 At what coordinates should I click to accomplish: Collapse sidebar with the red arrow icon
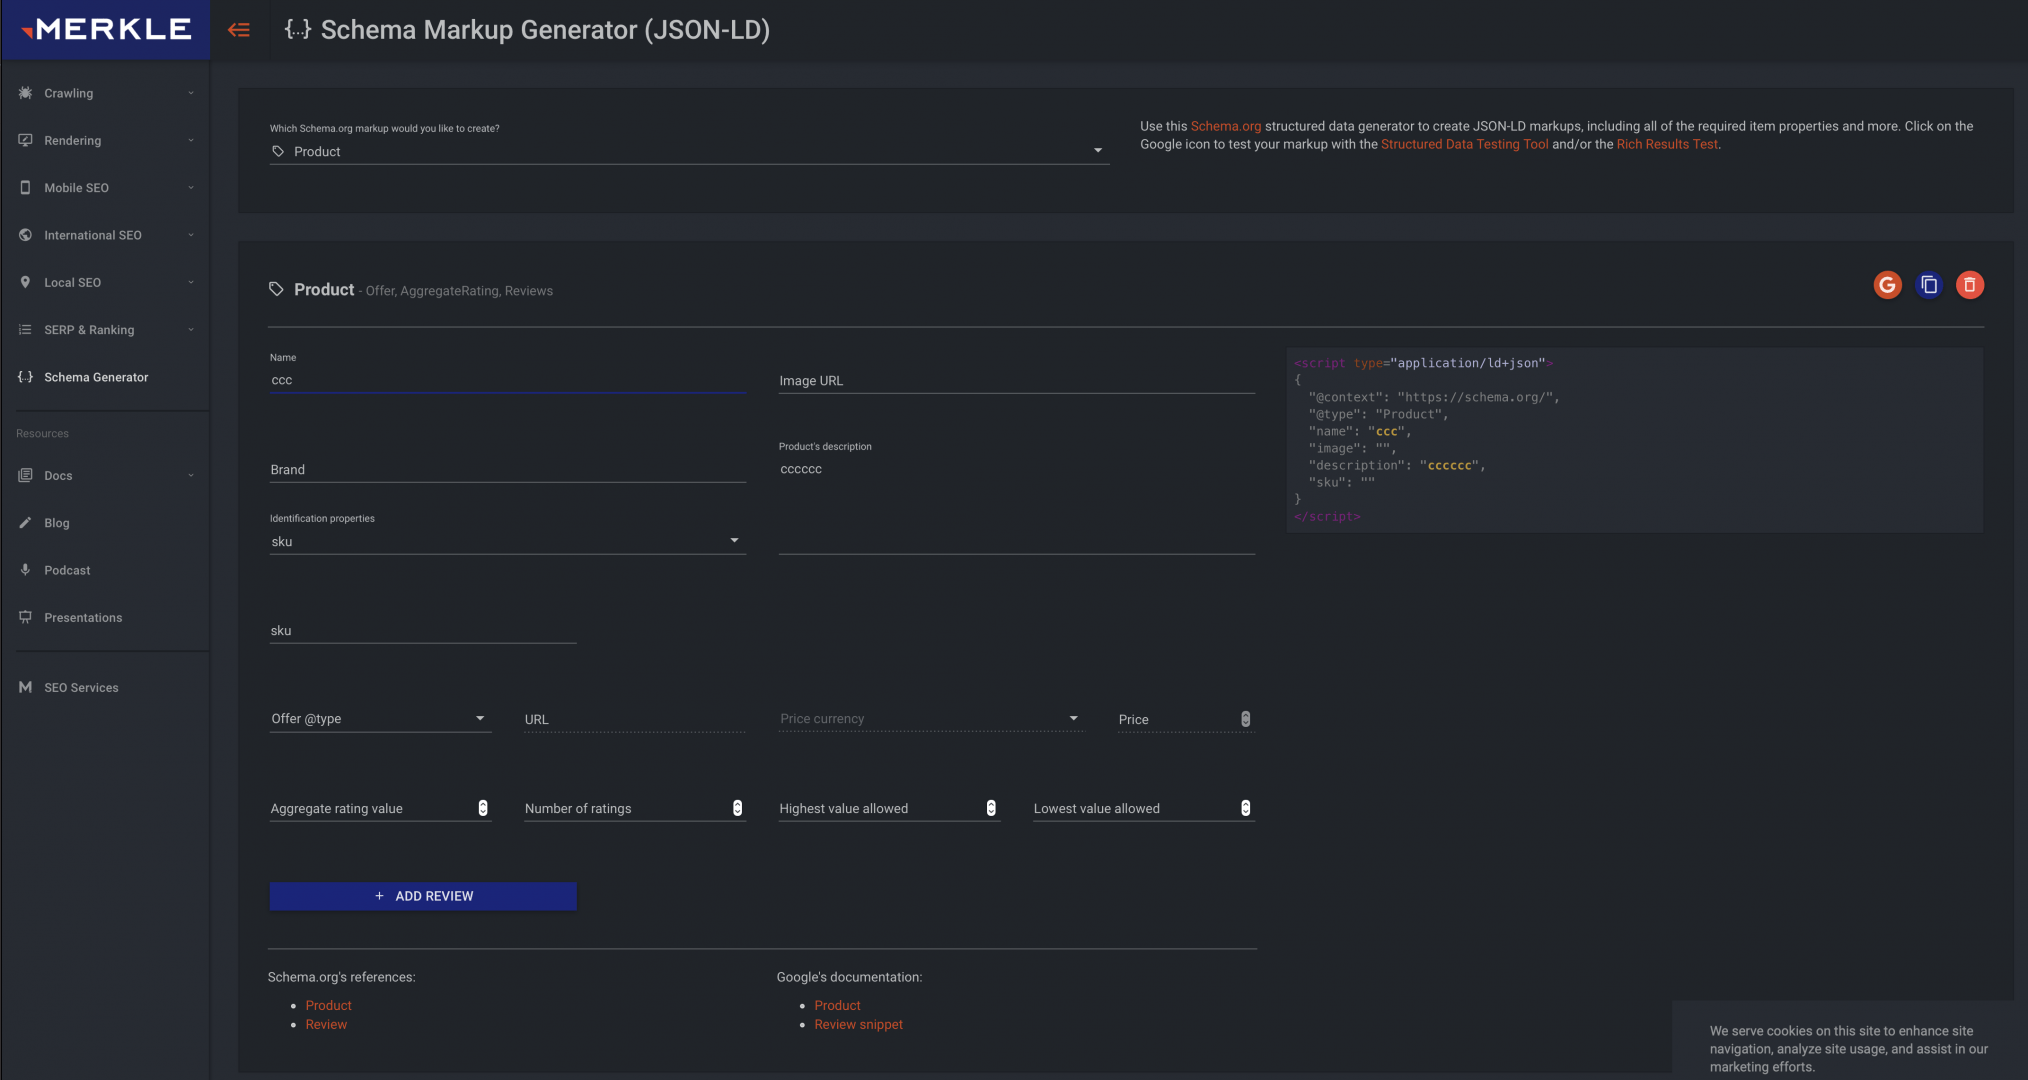pyautogui.click(x=239, y=30)
